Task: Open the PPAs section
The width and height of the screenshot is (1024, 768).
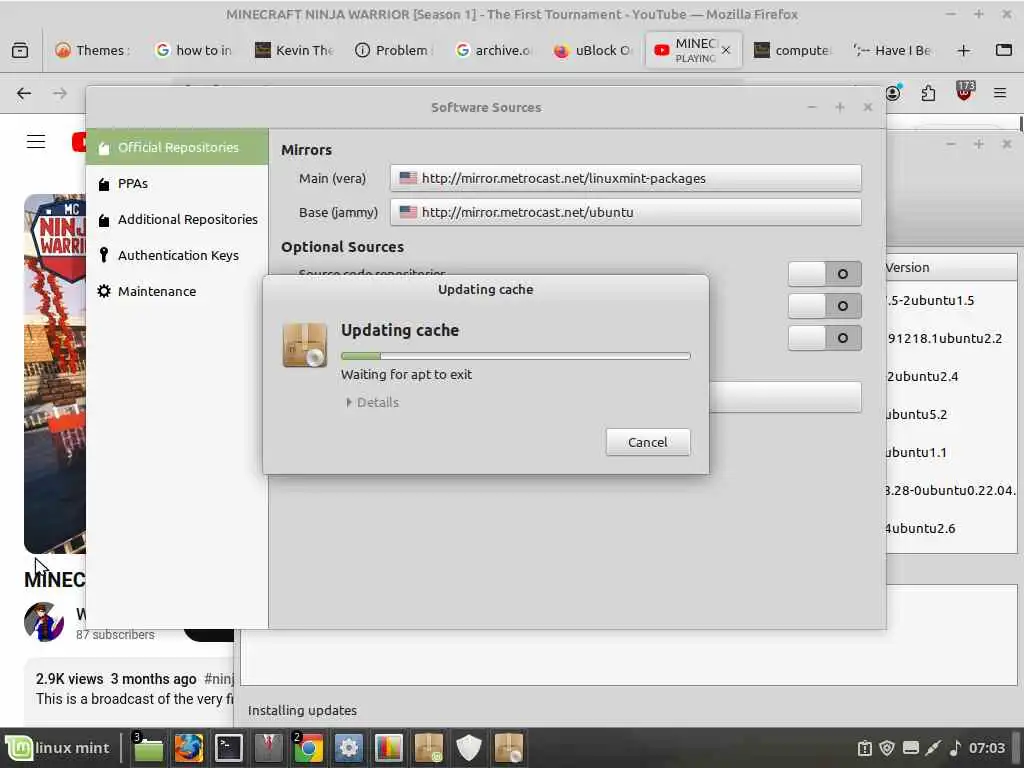Action: pos(177,184)
